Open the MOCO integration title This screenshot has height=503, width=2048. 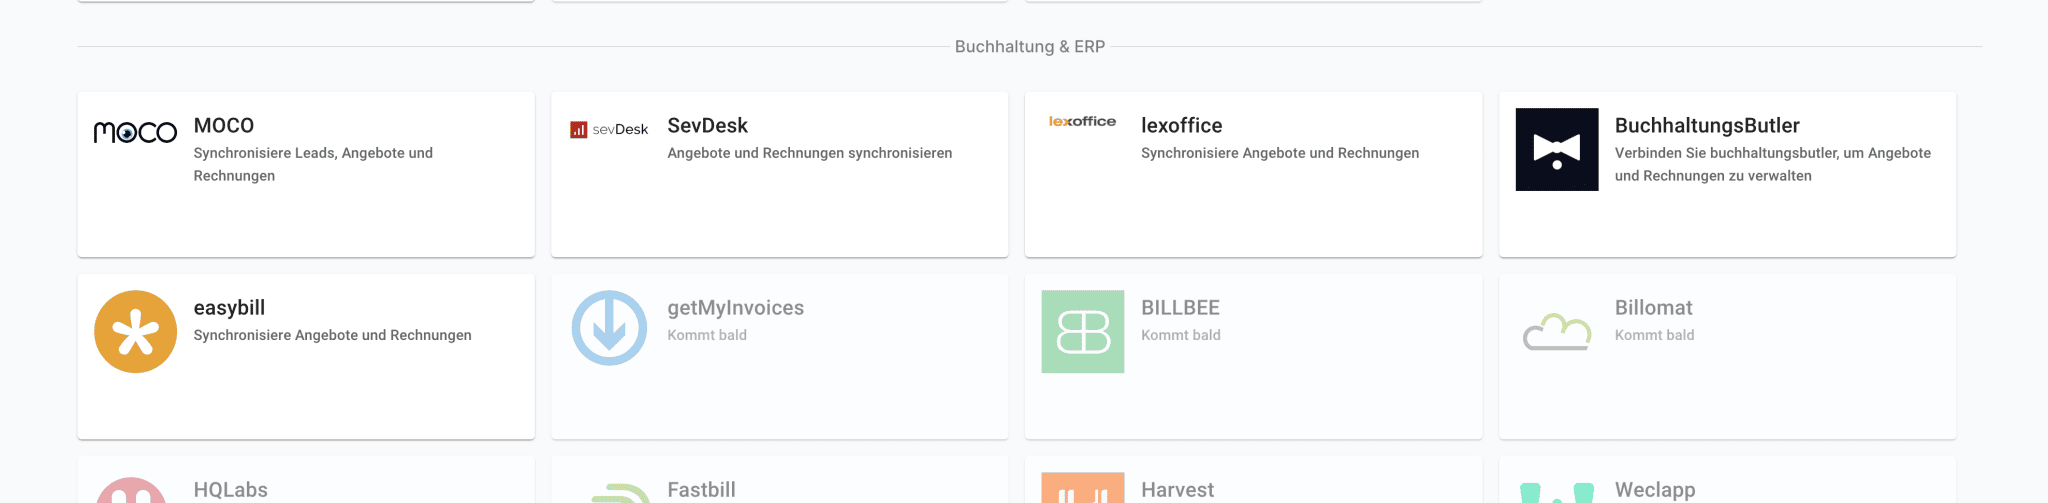point(224,126)
